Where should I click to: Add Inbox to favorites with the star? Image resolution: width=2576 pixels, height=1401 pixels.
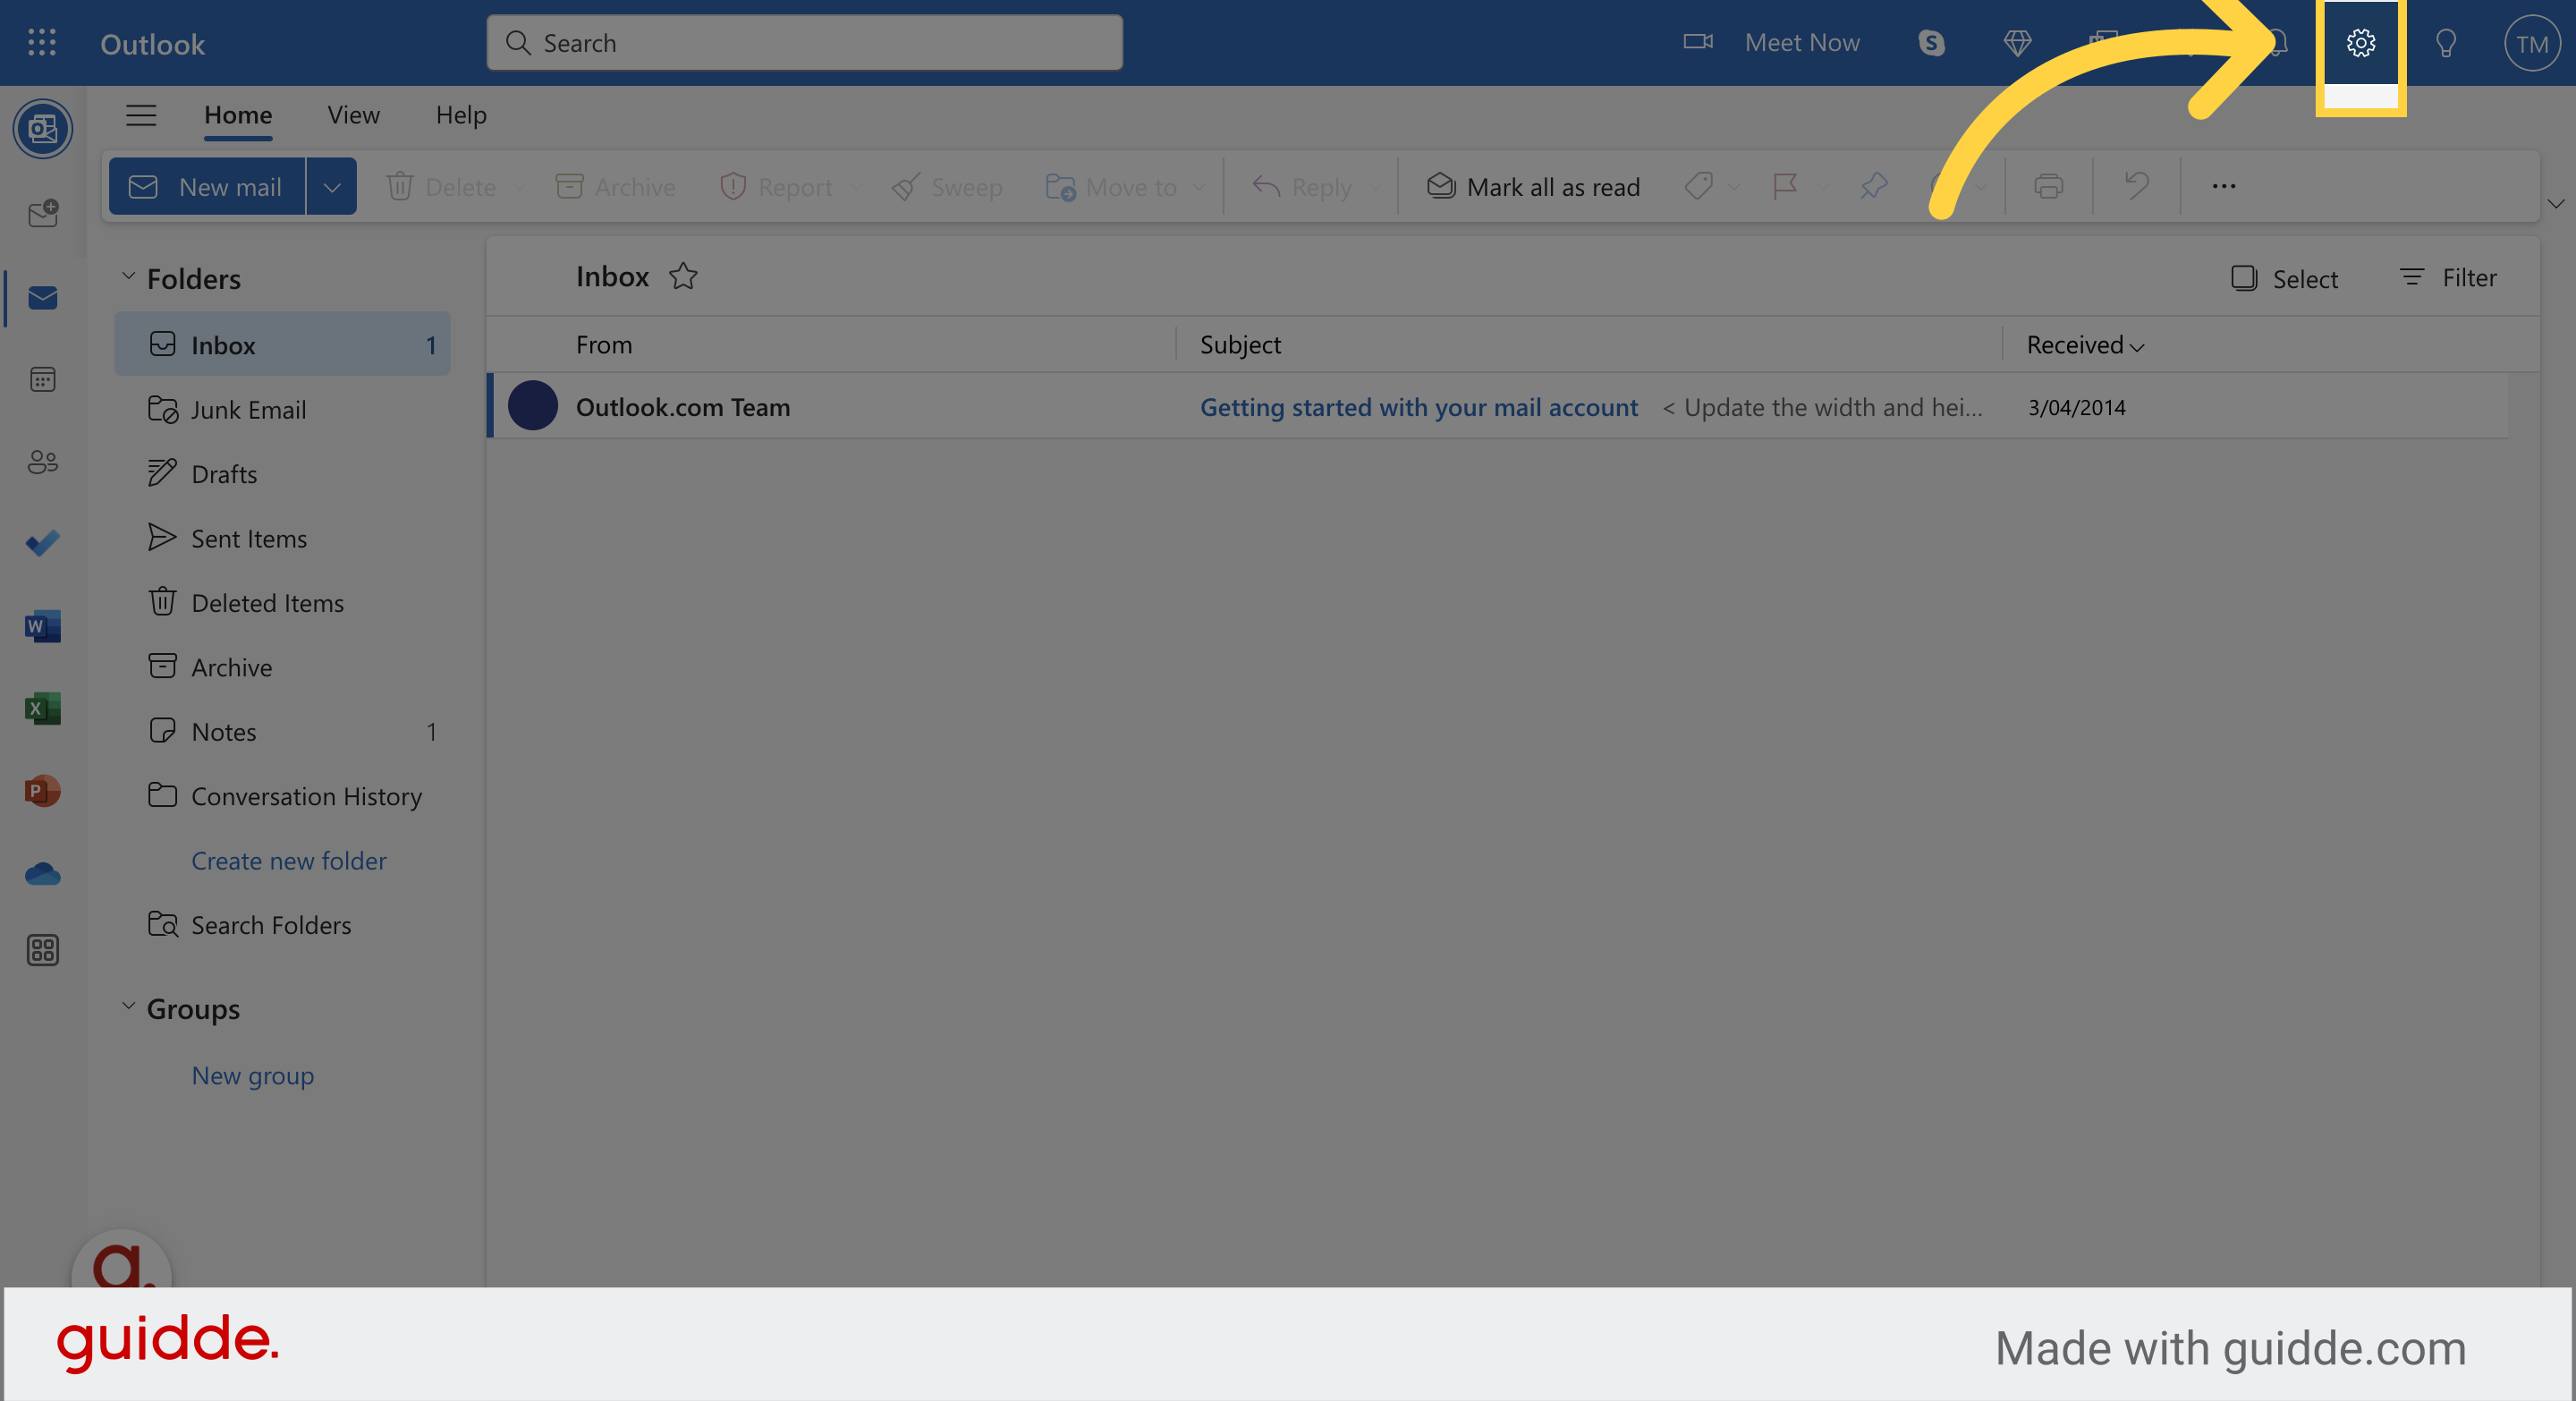683,276
